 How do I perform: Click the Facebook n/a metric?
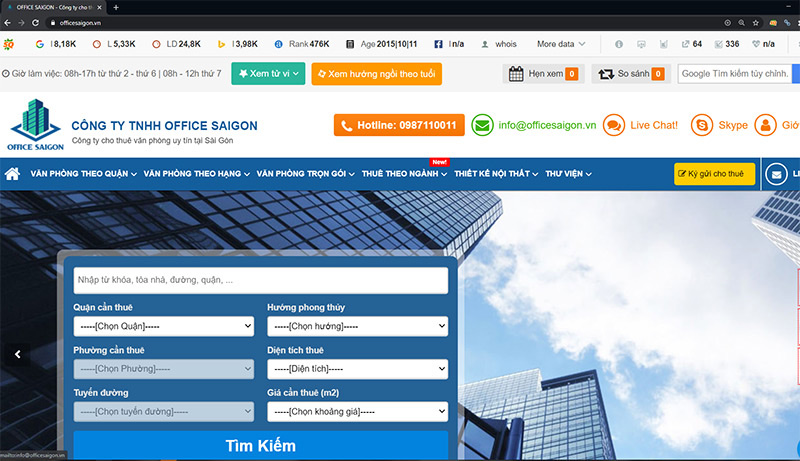(x=449, y=44)
